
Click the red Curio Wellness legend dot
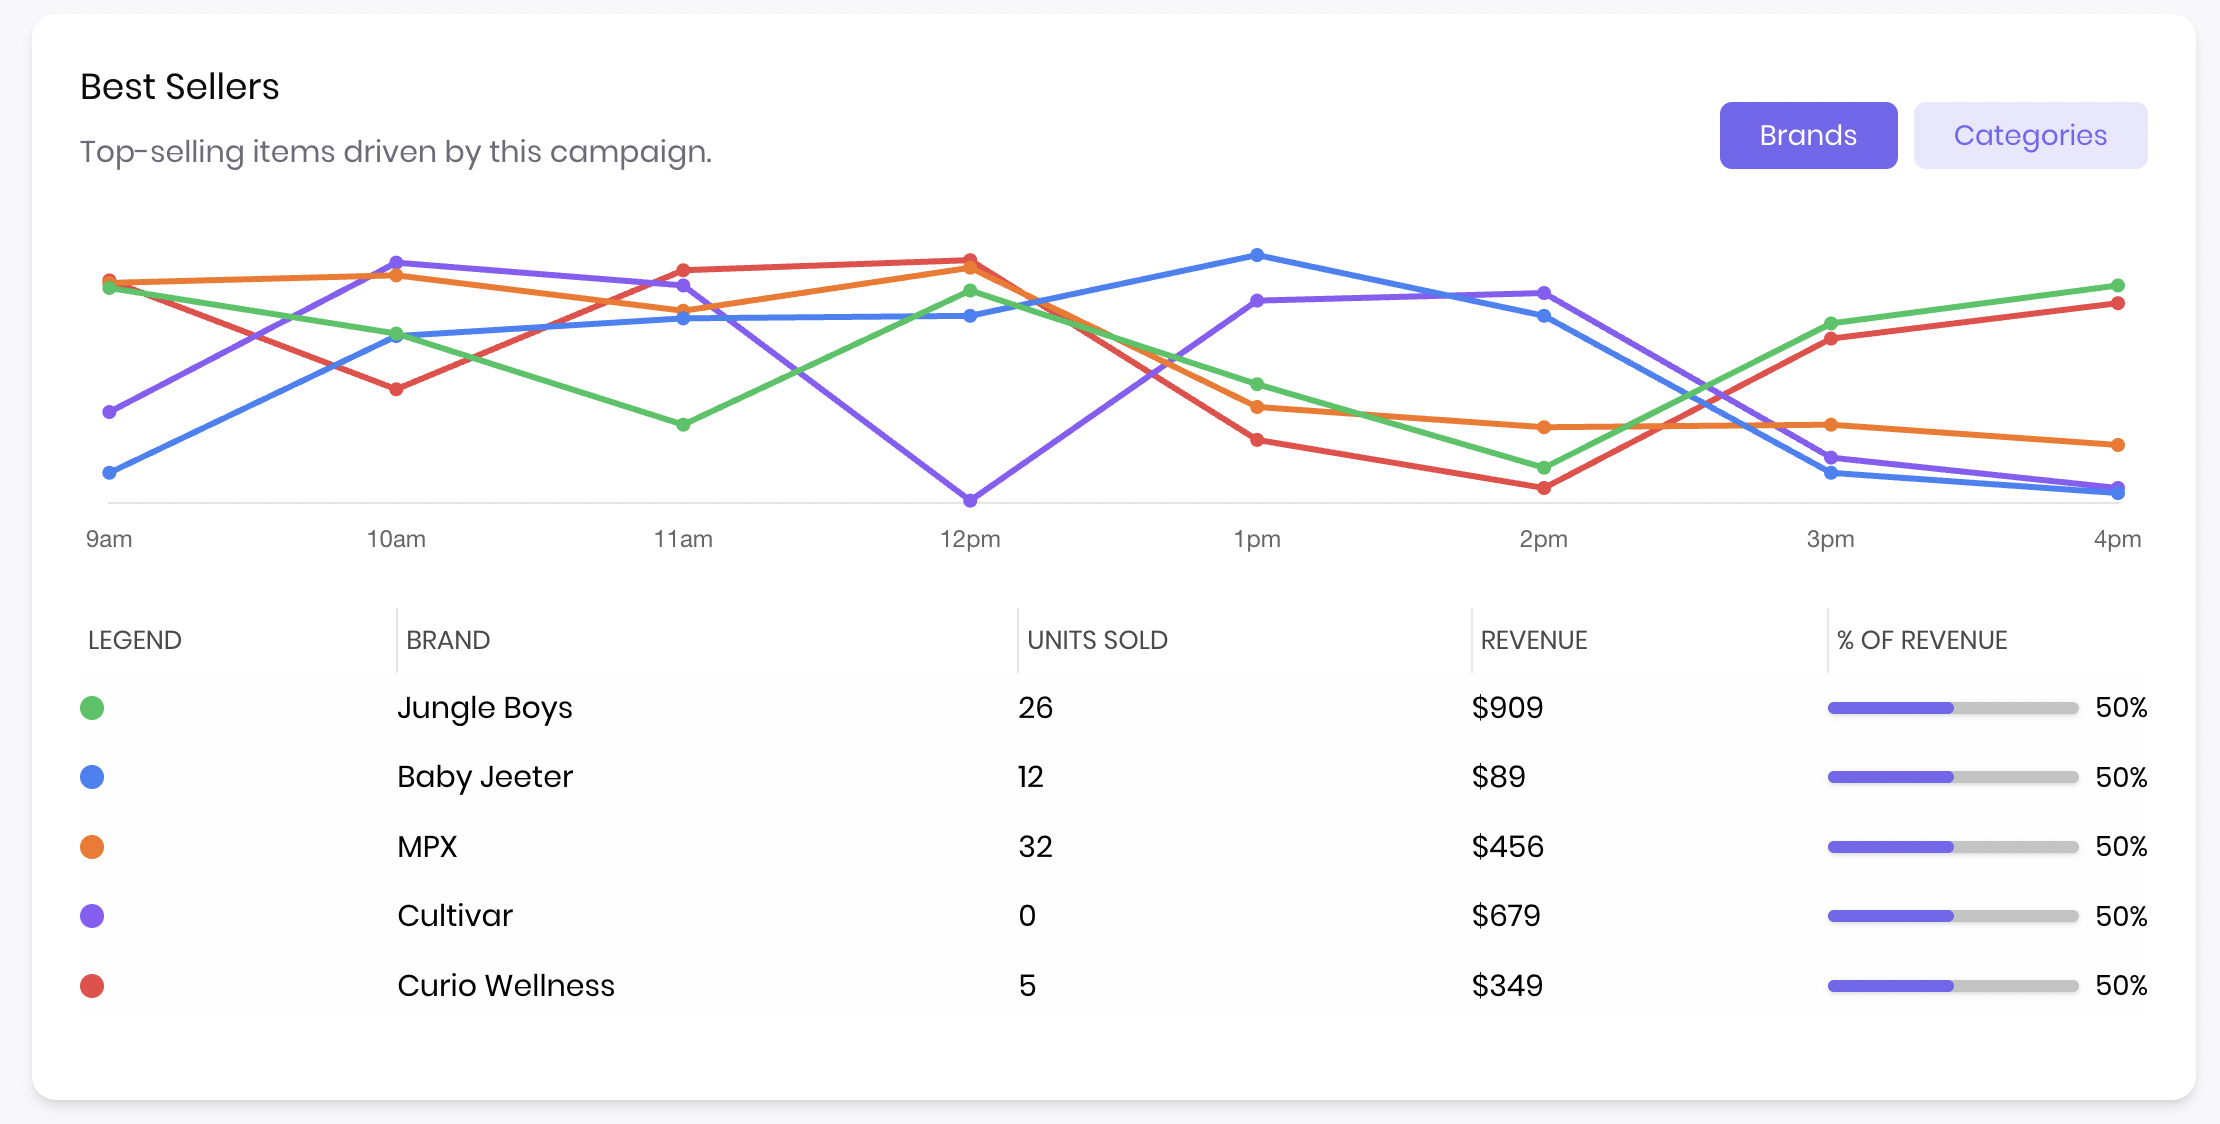(x=92, y=986)
